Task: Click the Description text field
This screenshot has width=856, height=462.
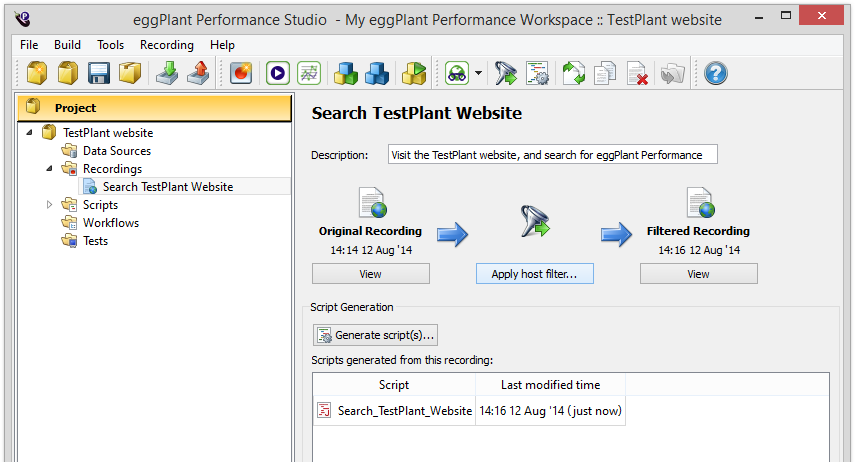Action: (x=551, y=155)
